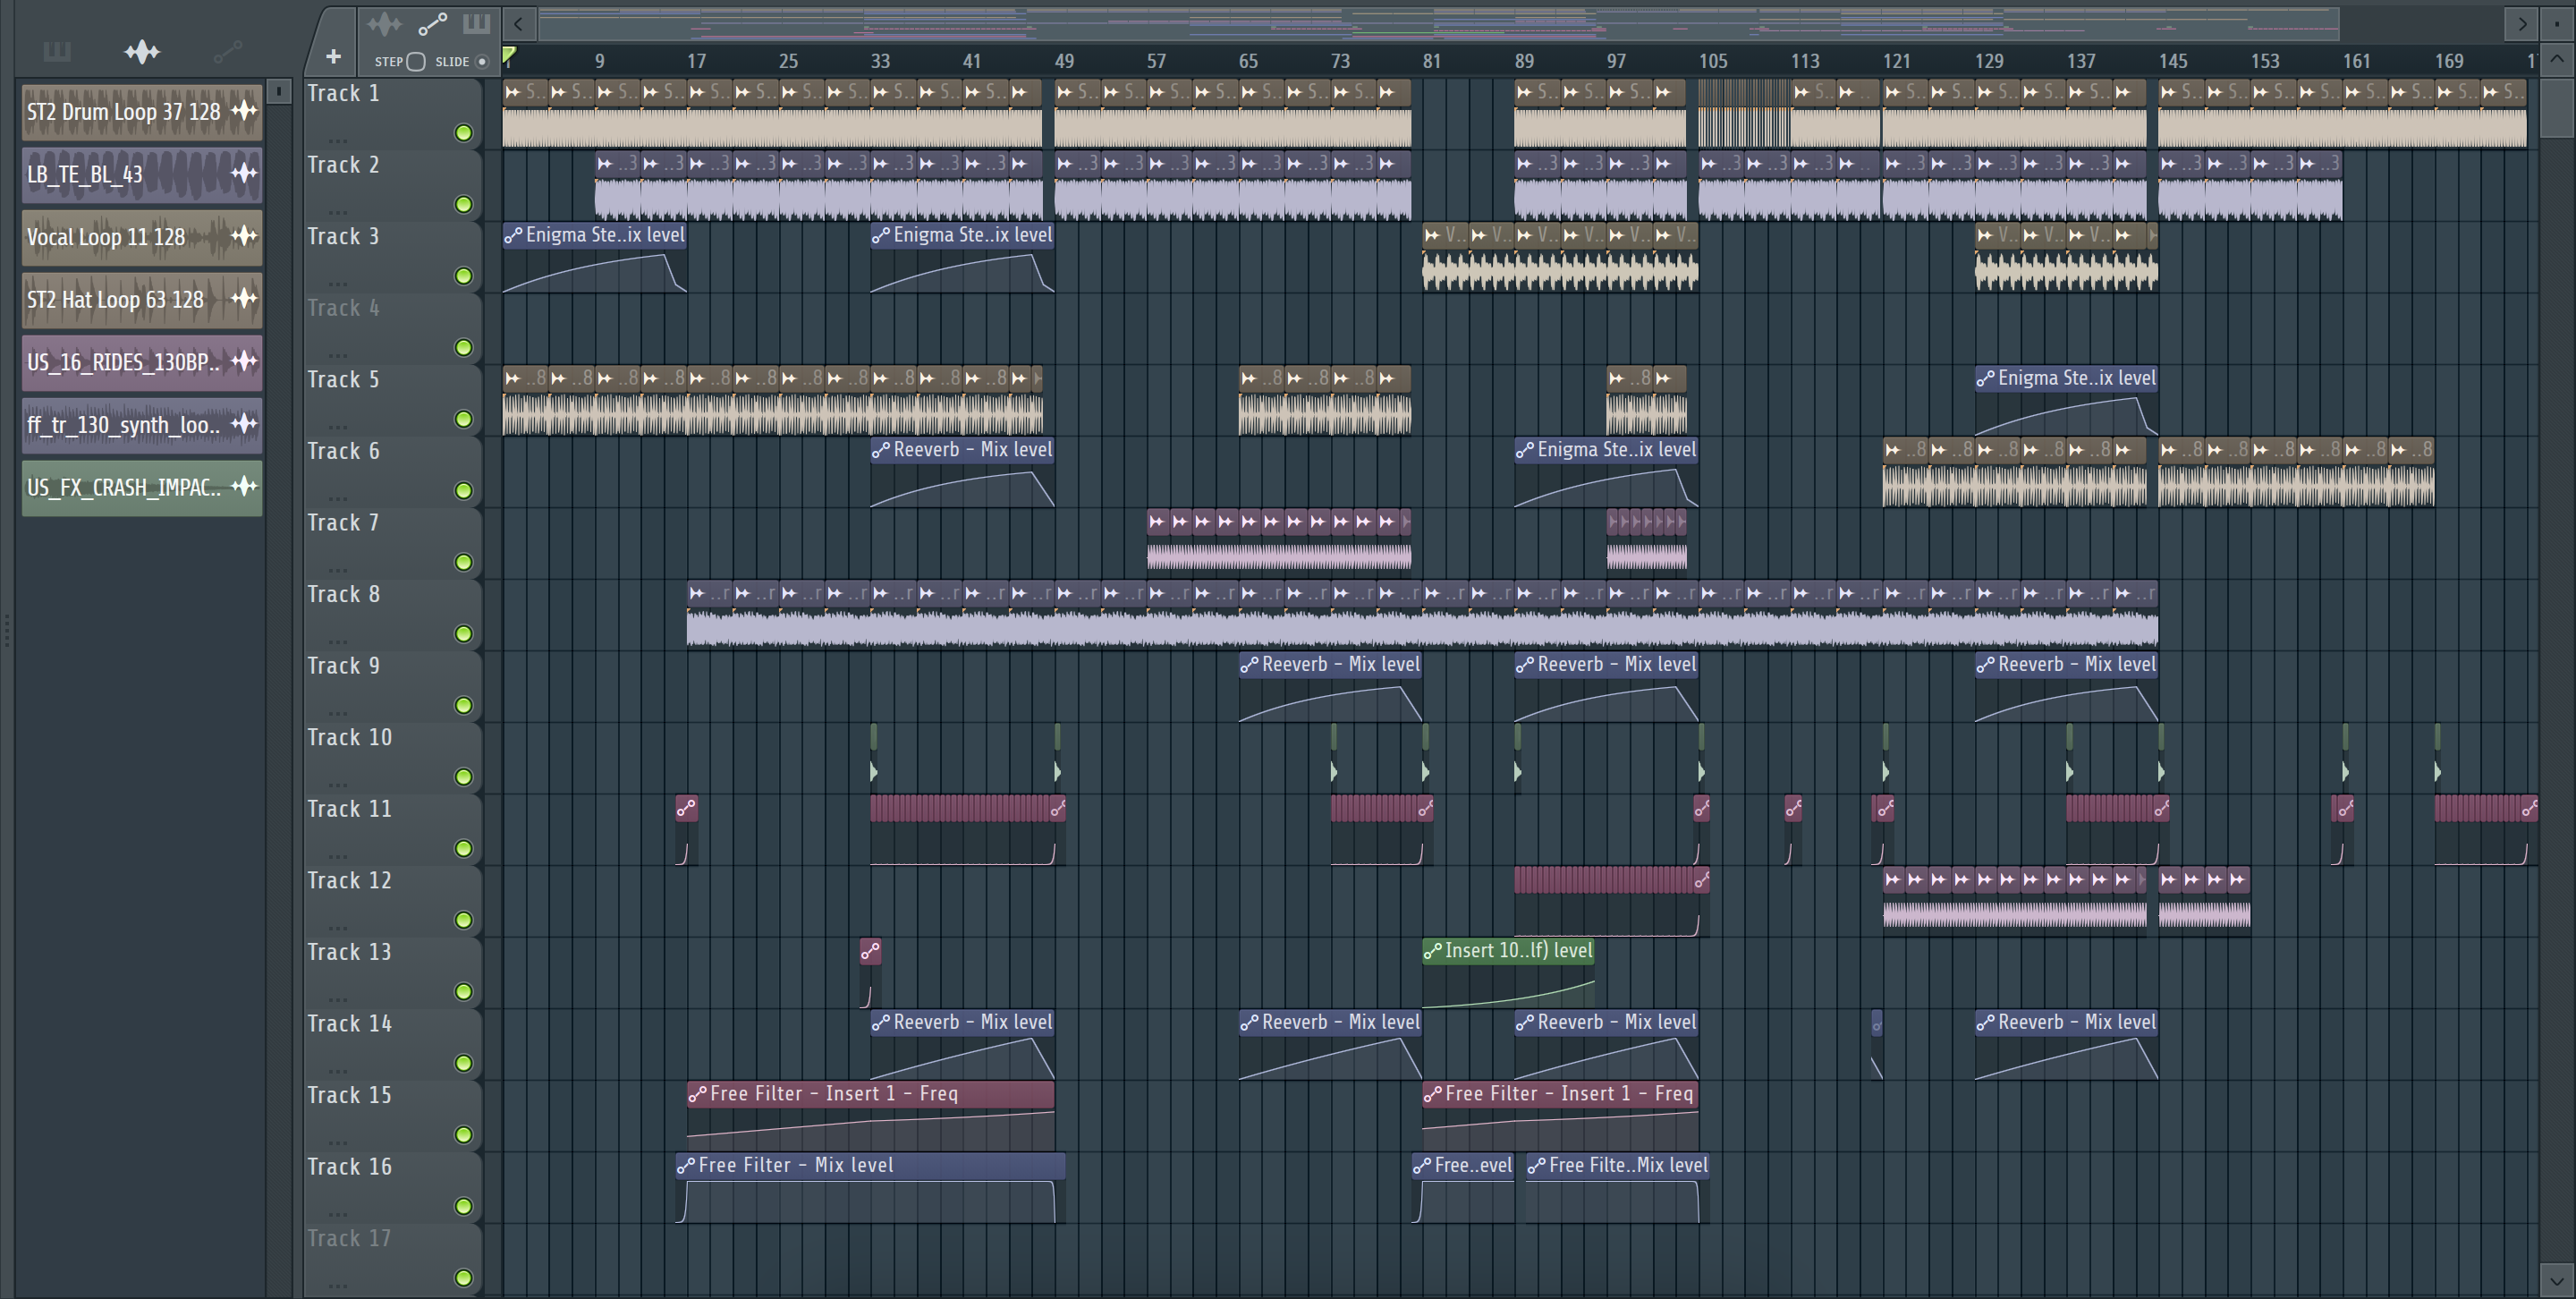Mute Track 15 with its green light
2576x1299 pixels.
click(463, 1135)
